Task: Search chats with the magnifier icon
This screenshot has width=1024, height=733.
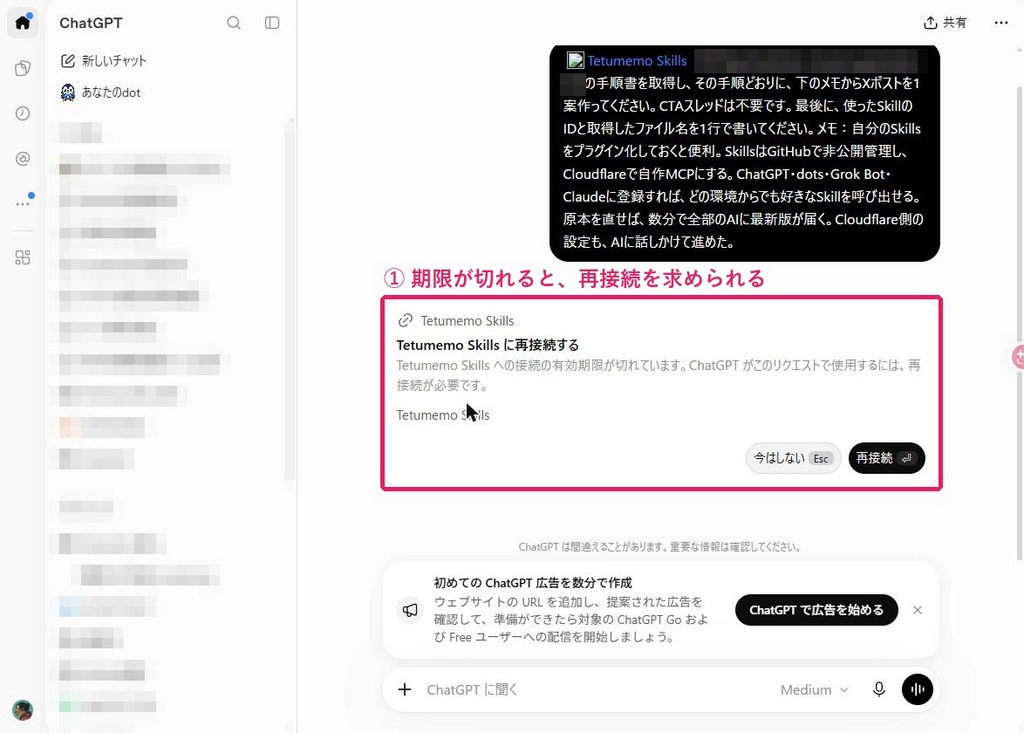Action: [x=234, y=23]
